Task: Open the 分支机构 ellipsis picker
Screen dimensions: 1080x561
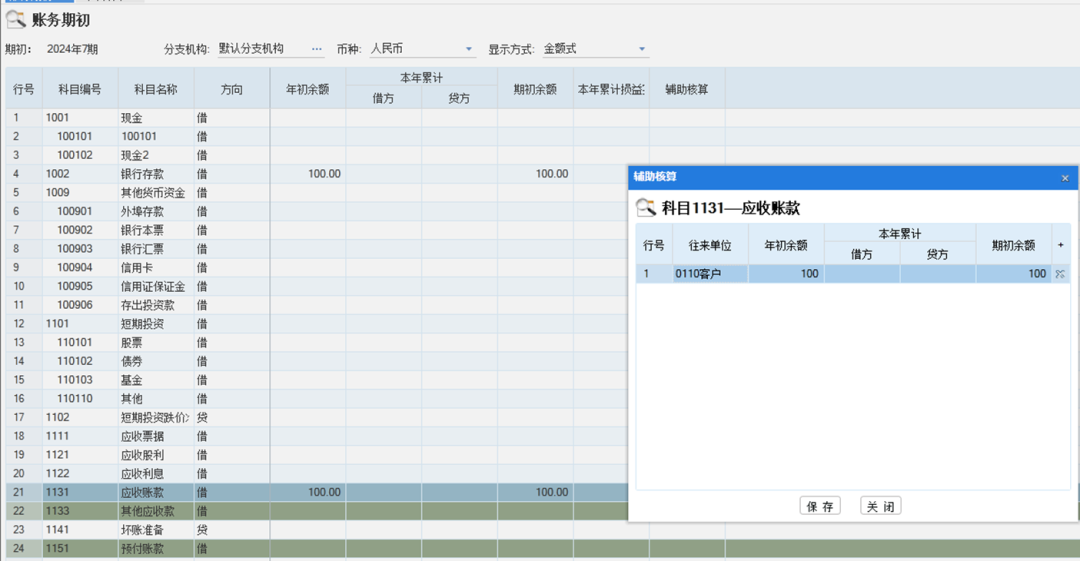Action: tap(317, 49)
